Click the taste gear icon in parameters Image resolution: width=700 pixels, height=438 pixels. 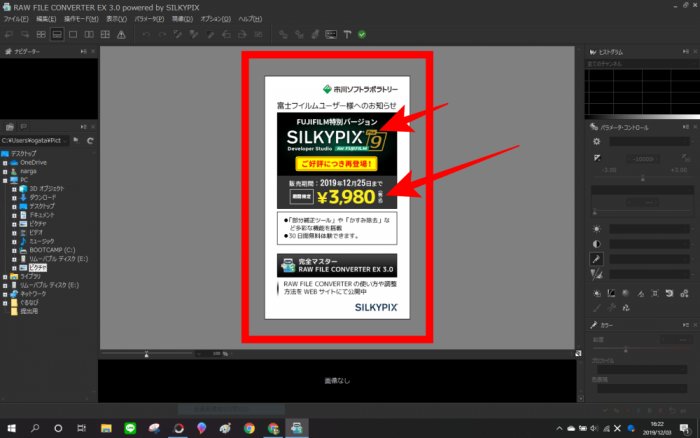tap(597, 142)
